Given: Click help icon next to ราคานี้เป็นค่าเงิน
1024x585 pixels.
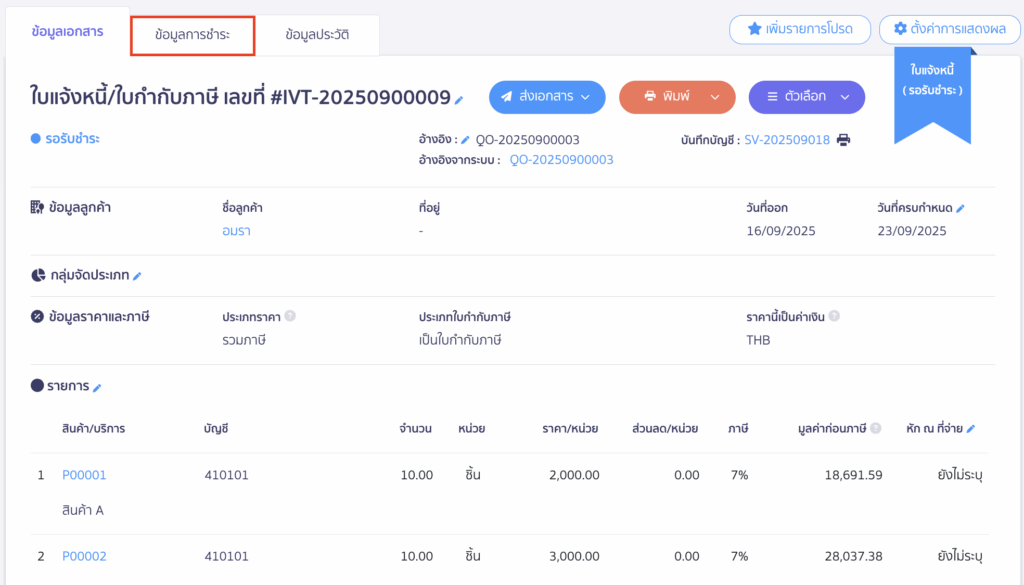Looking at the screenshot, I should (834, 316).
